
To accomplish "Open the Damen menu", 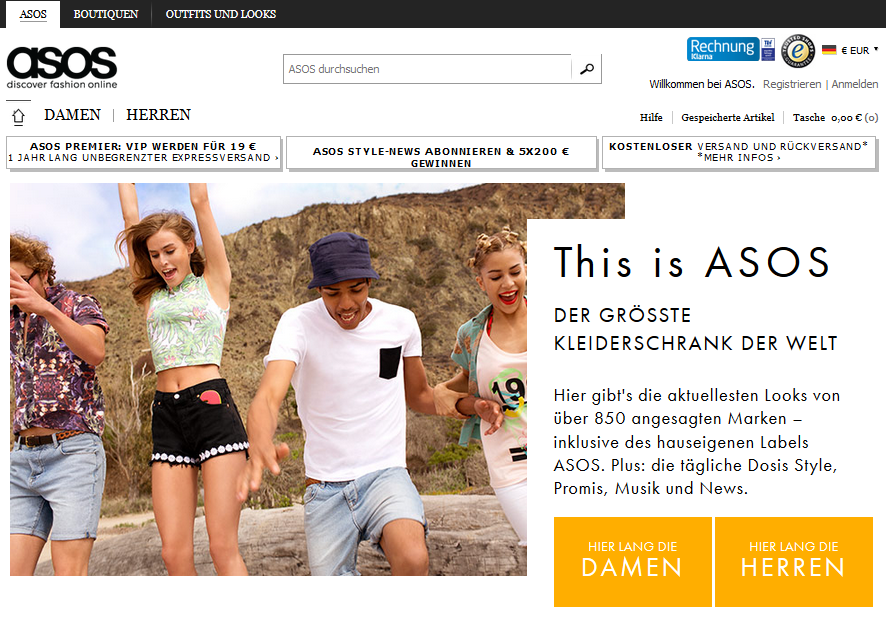I will coord(72,115).
